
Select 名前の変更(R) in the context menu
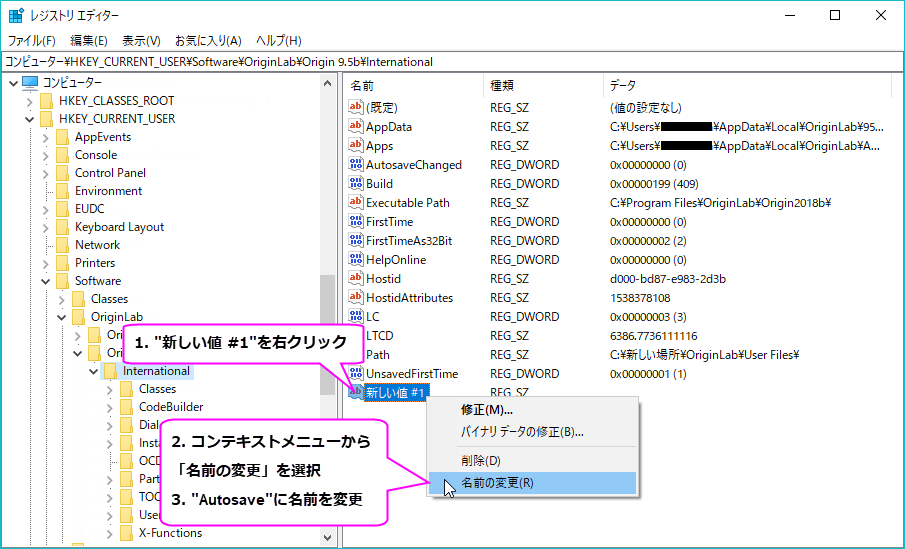532,483
